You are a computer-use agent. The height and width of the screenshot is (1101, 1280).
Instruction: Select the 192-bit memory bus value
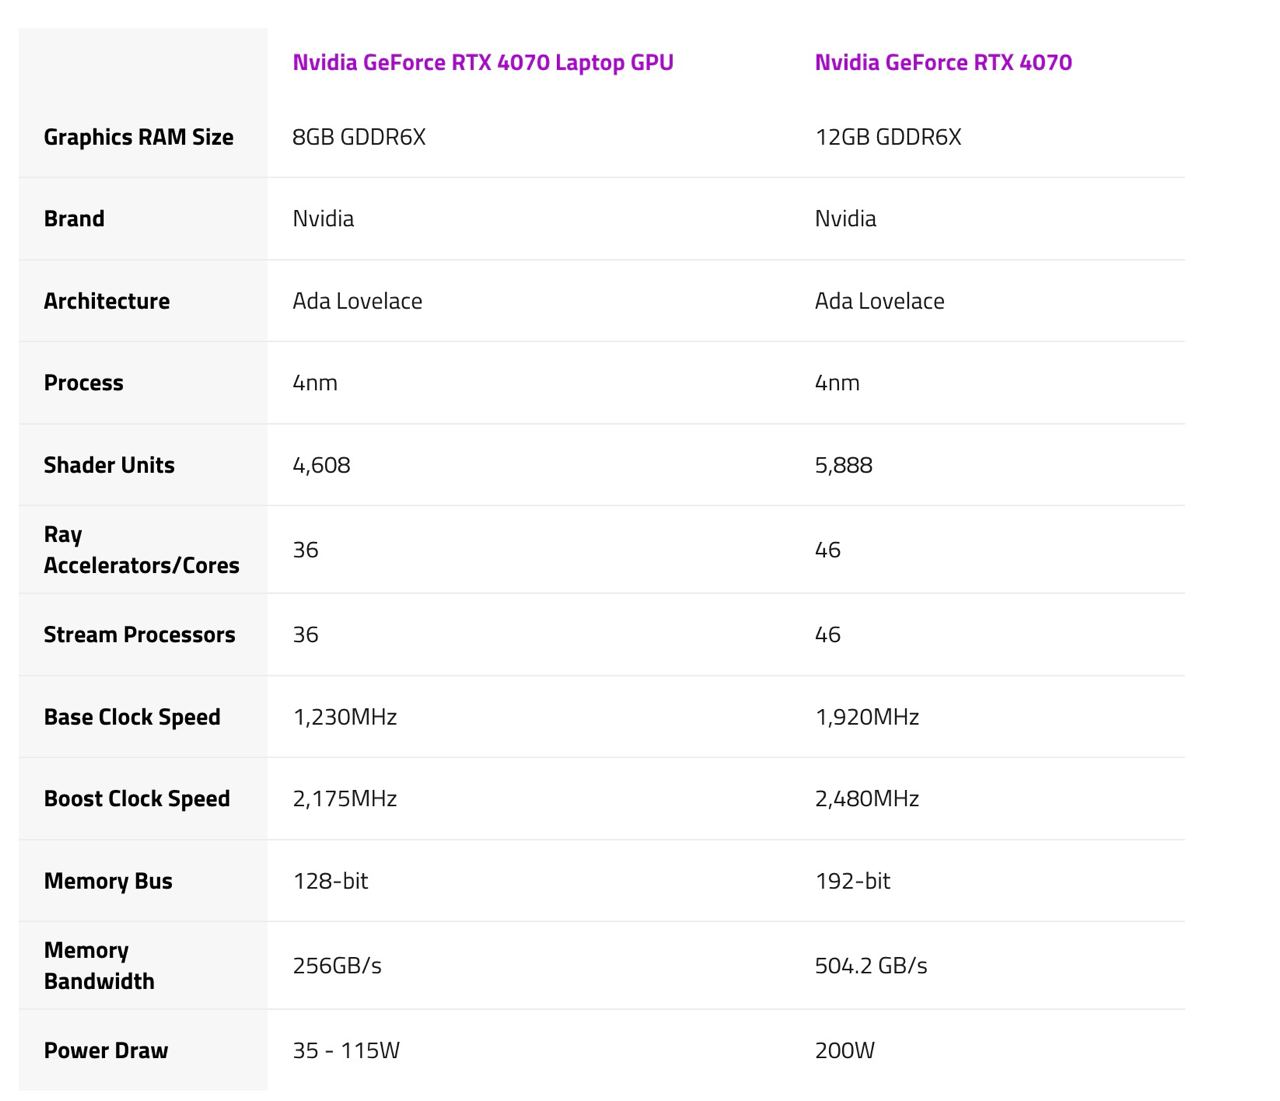click(x=852, y=881)
